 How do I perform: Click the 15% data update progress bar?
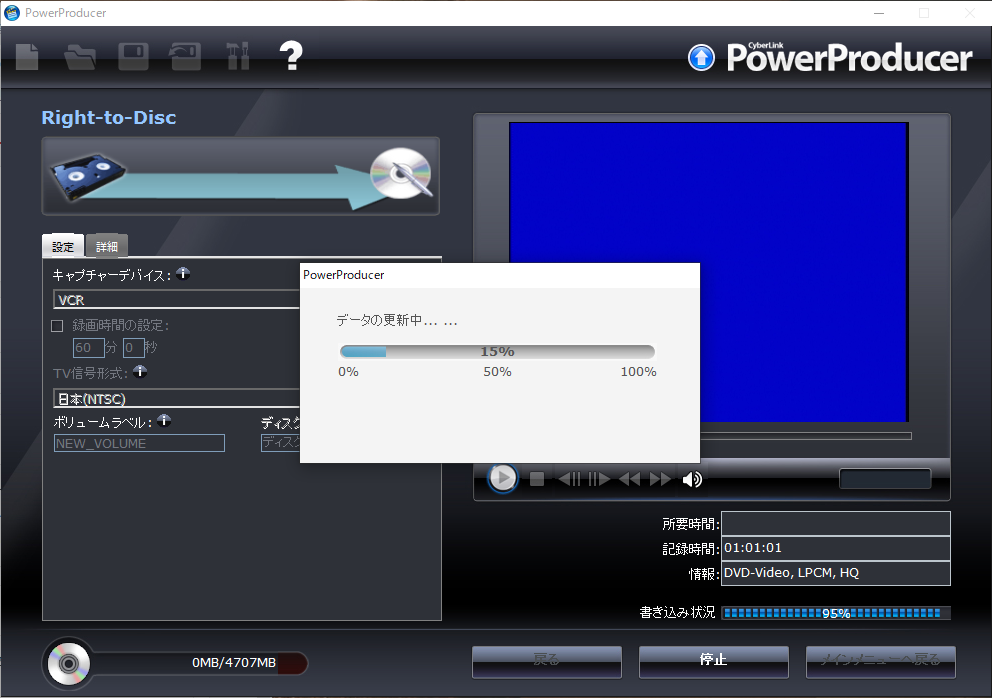click(497, 351)
